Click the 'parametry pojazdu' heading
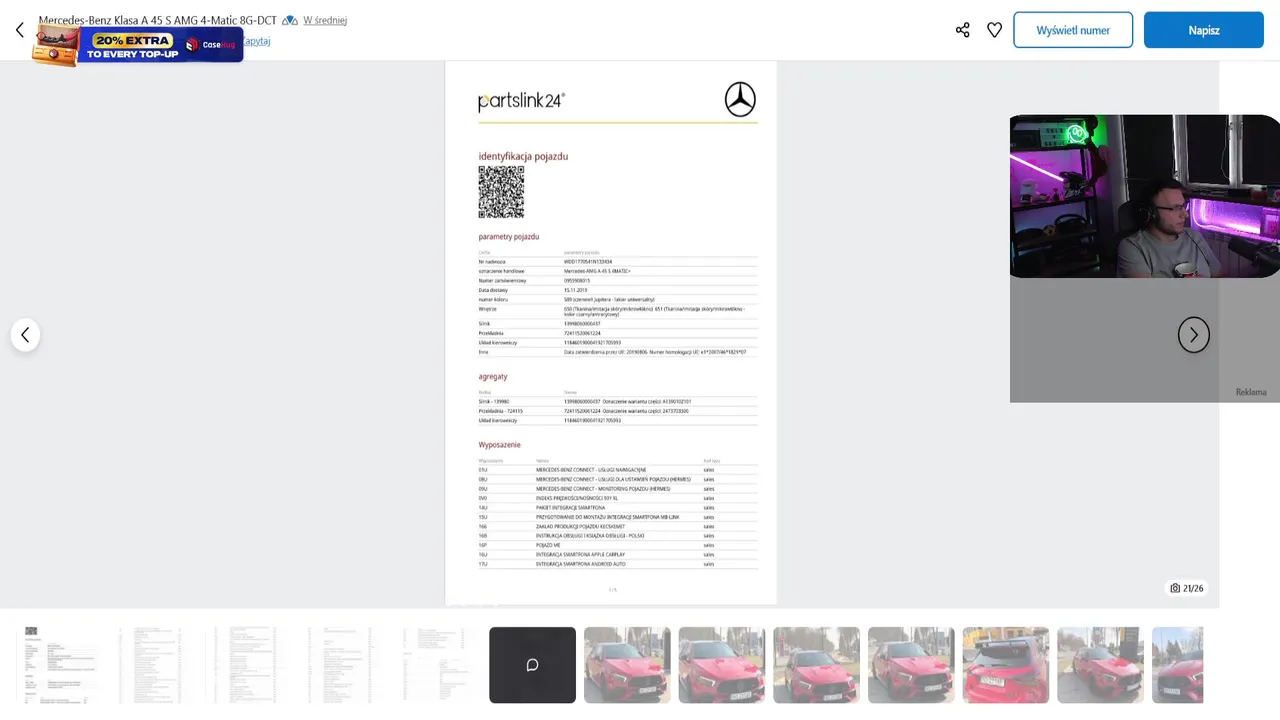1280x720 pixels. [509, 237]
